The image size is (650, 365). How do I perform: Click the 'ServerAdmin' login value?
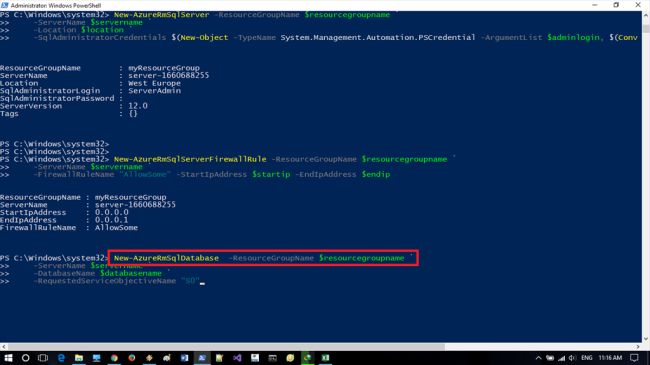tap(154, 90)
